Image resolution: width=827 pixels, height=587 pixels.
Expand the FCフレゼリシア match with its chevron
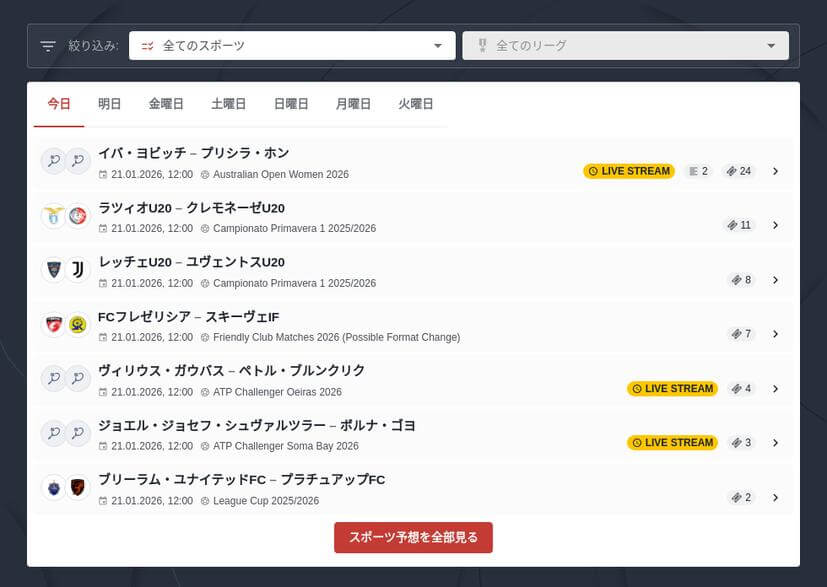776,334
